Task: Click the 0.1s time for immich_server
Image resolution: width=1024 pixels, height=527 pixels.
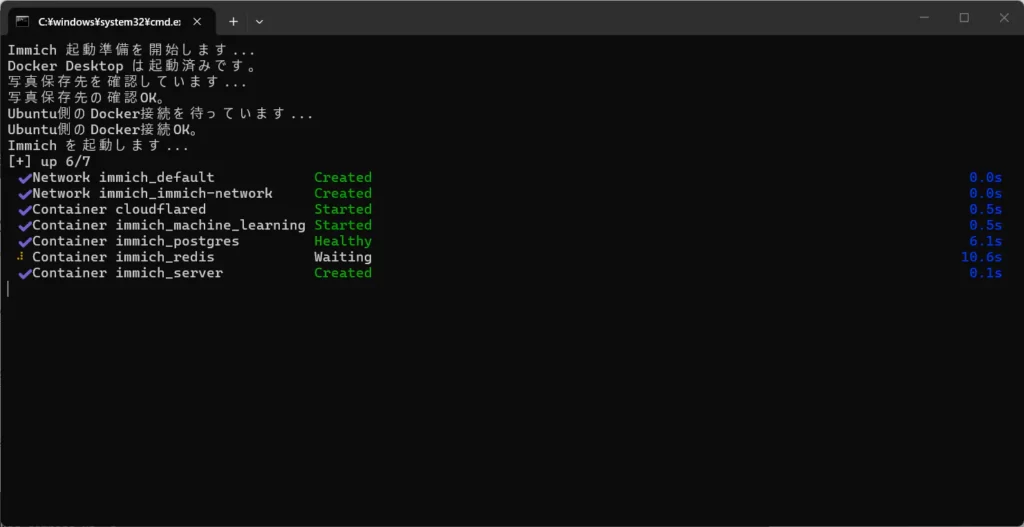Action: (x=985, y=273)
